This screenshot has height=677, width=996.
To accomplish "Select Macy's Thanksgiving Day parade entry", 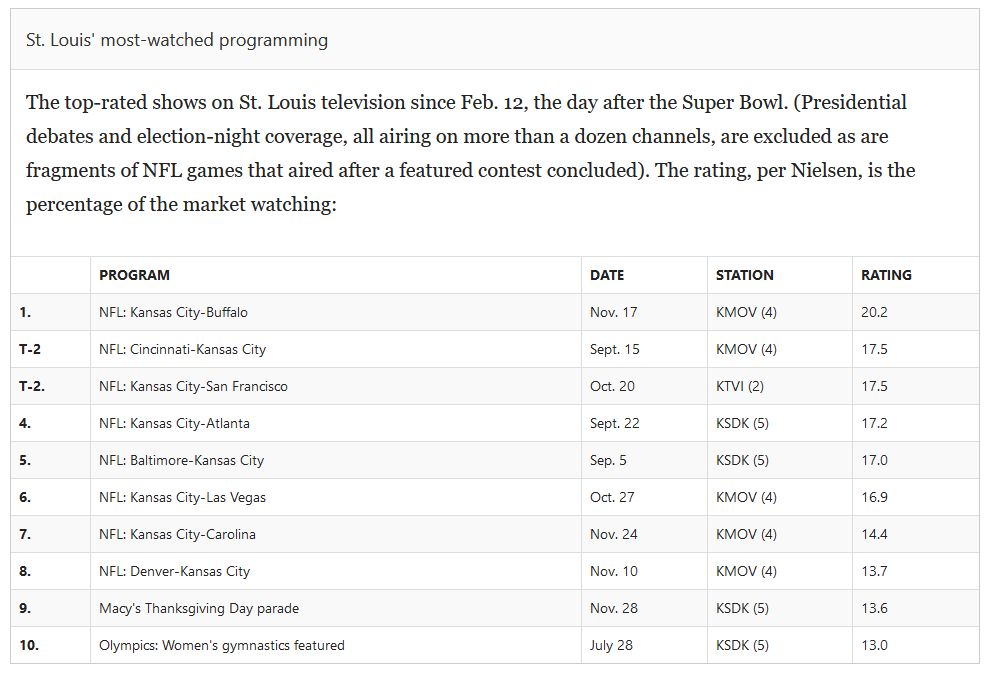I will tap(199, 608).
